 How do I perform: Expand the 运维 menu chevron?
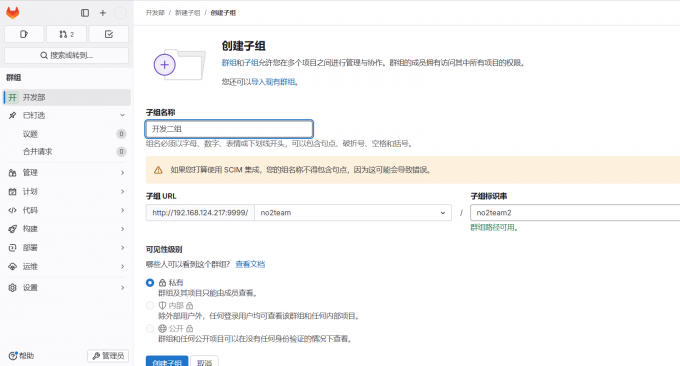[x=122, y=266]
